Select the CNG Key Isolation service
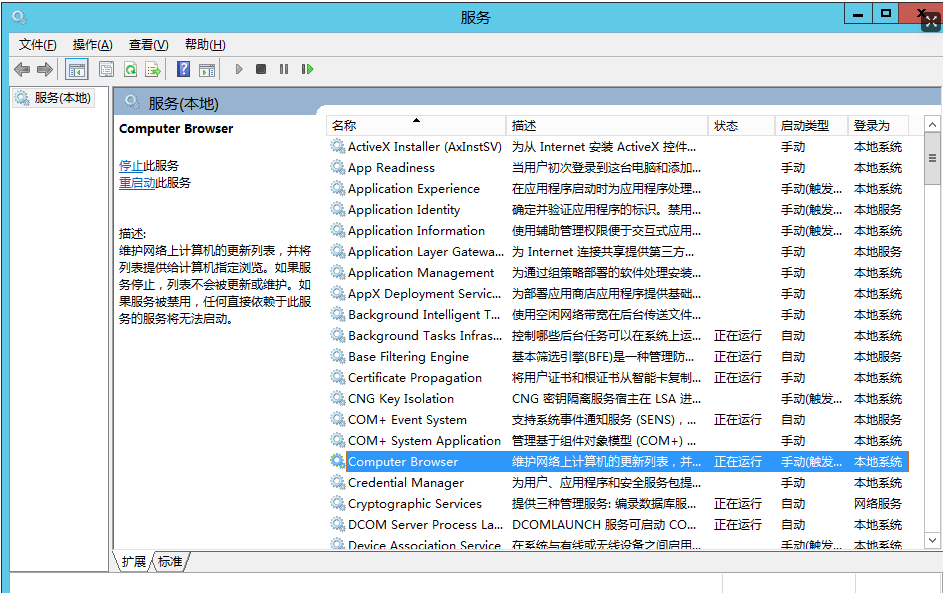943x593 pixels. 618,398
